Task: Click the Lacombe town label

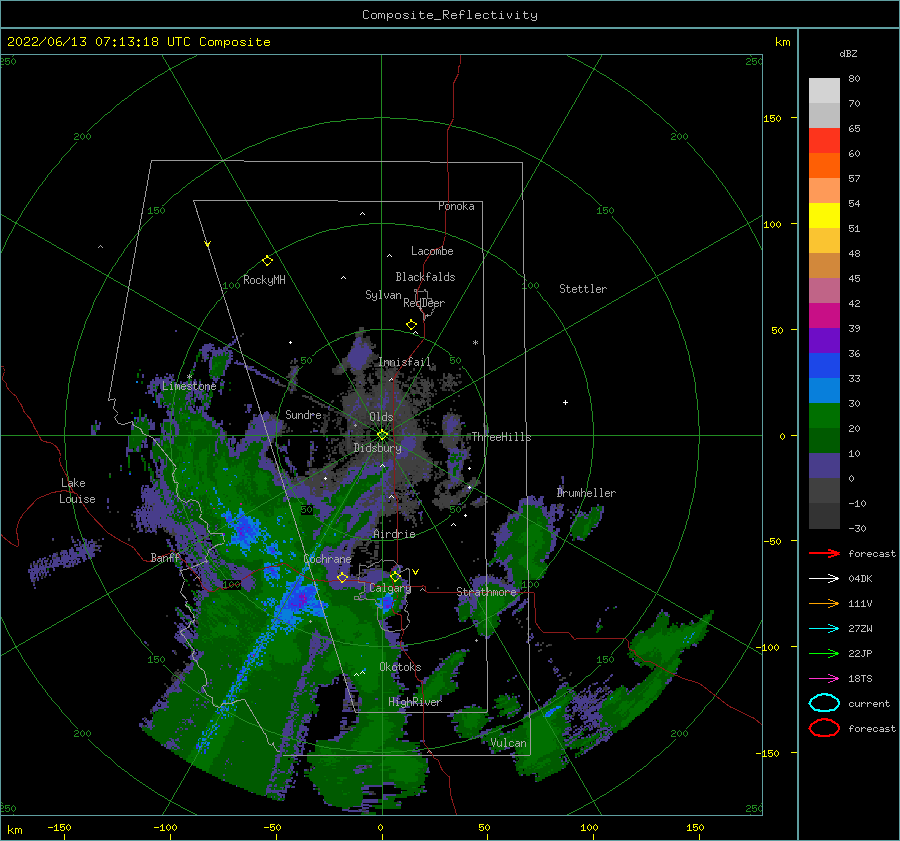Action: [x=432, y=251]
